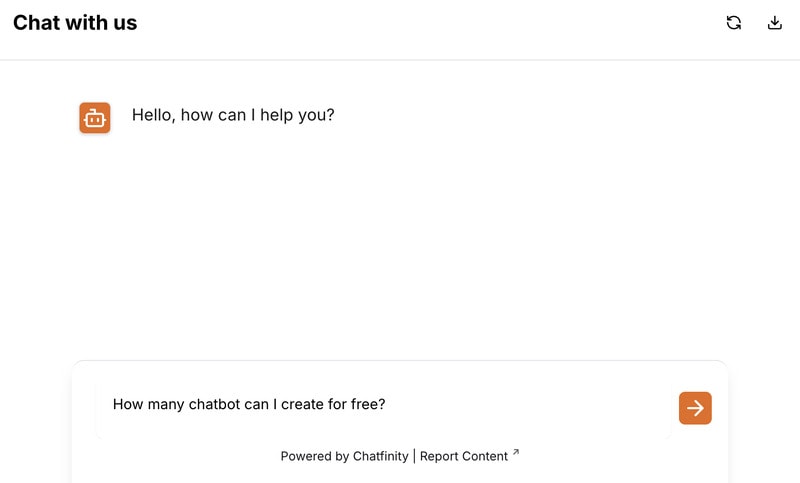This screenshot has width=800, height=483.
Task: Click the external-link arrow beside Report Content
Action: [516, 453]
